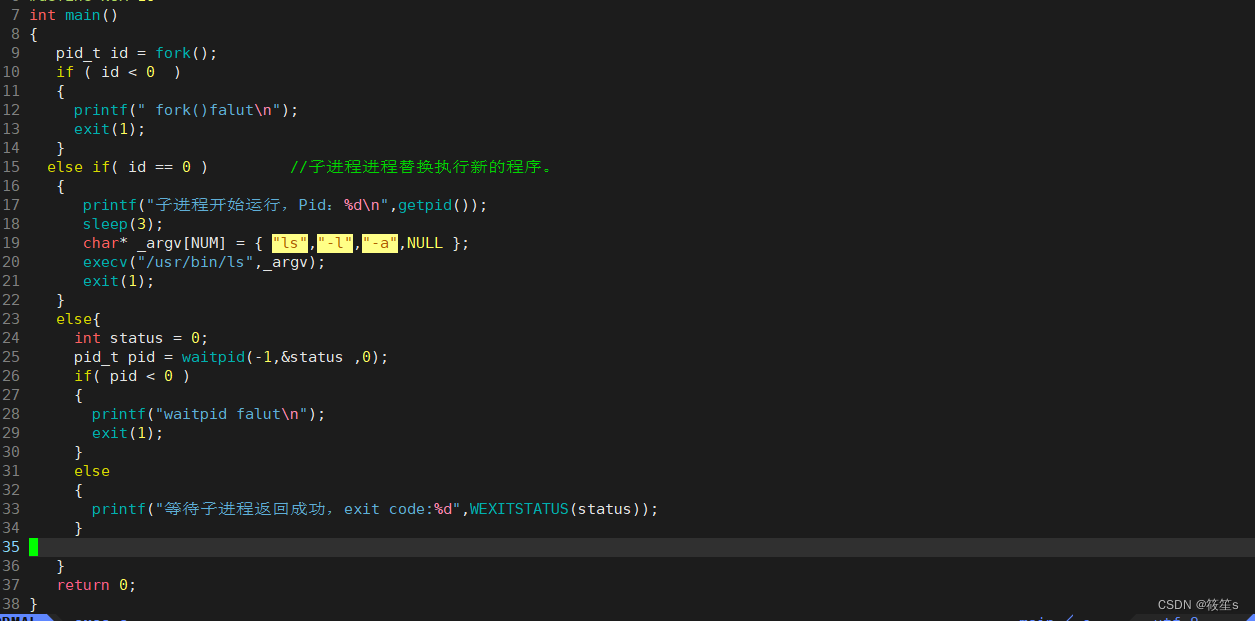
Task: Click 'int status = 0;' declaration
Action: pos(141,338)
